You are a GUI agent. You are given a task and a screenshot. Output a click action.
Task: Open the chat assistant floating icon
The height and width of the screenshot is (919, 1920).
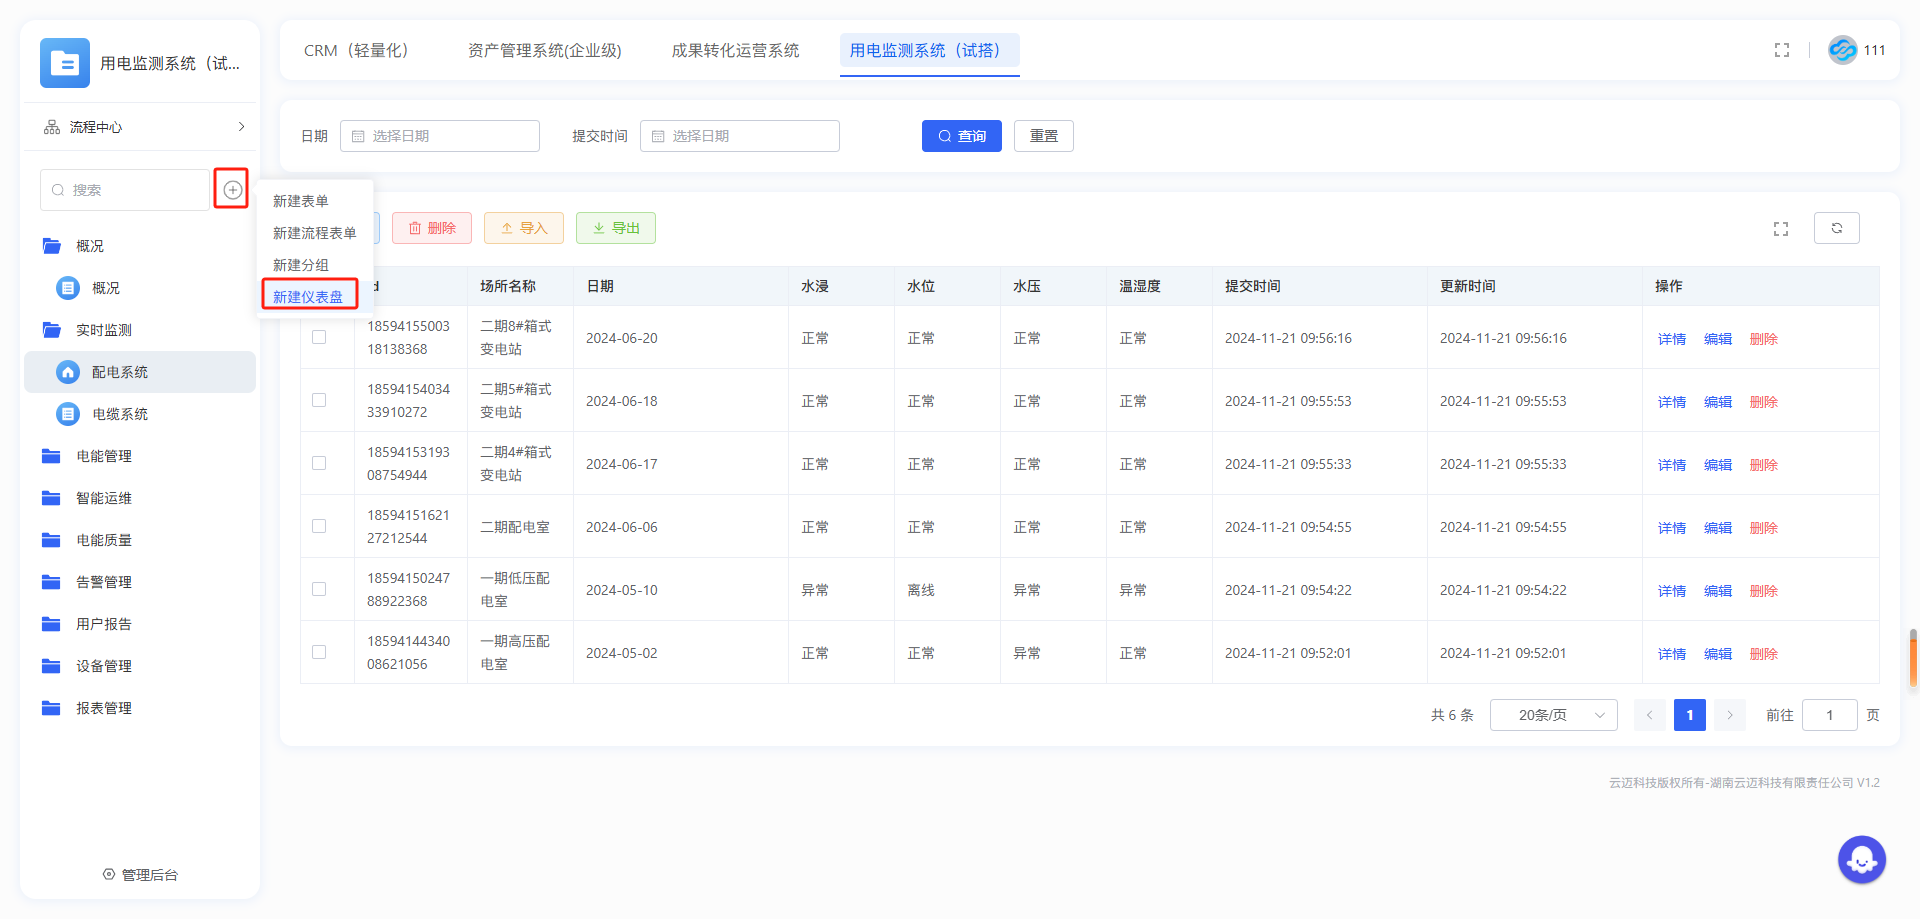tap(1861, 859)
